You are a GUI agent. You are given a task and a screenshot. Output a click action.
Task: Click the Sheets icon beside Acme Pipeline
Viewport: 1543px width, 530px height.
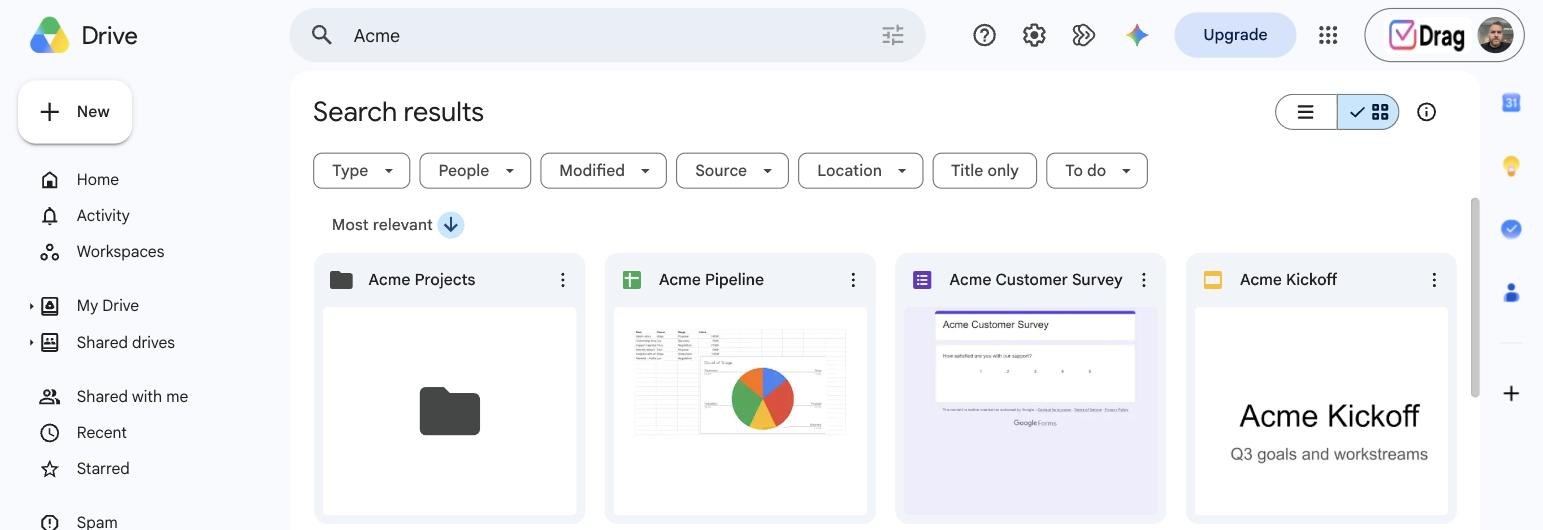click(632, 280)
